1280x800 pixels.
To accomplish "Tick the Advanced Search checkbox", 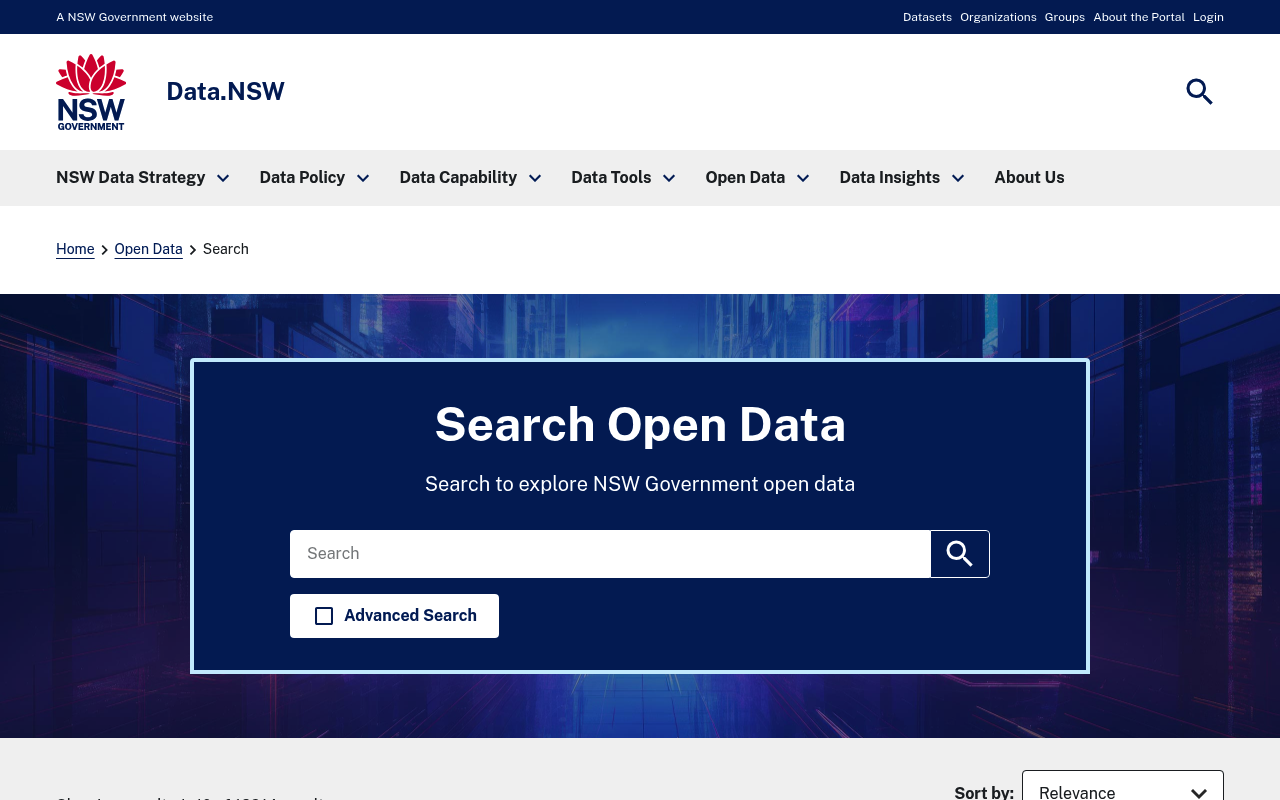I will coord(324,616).
